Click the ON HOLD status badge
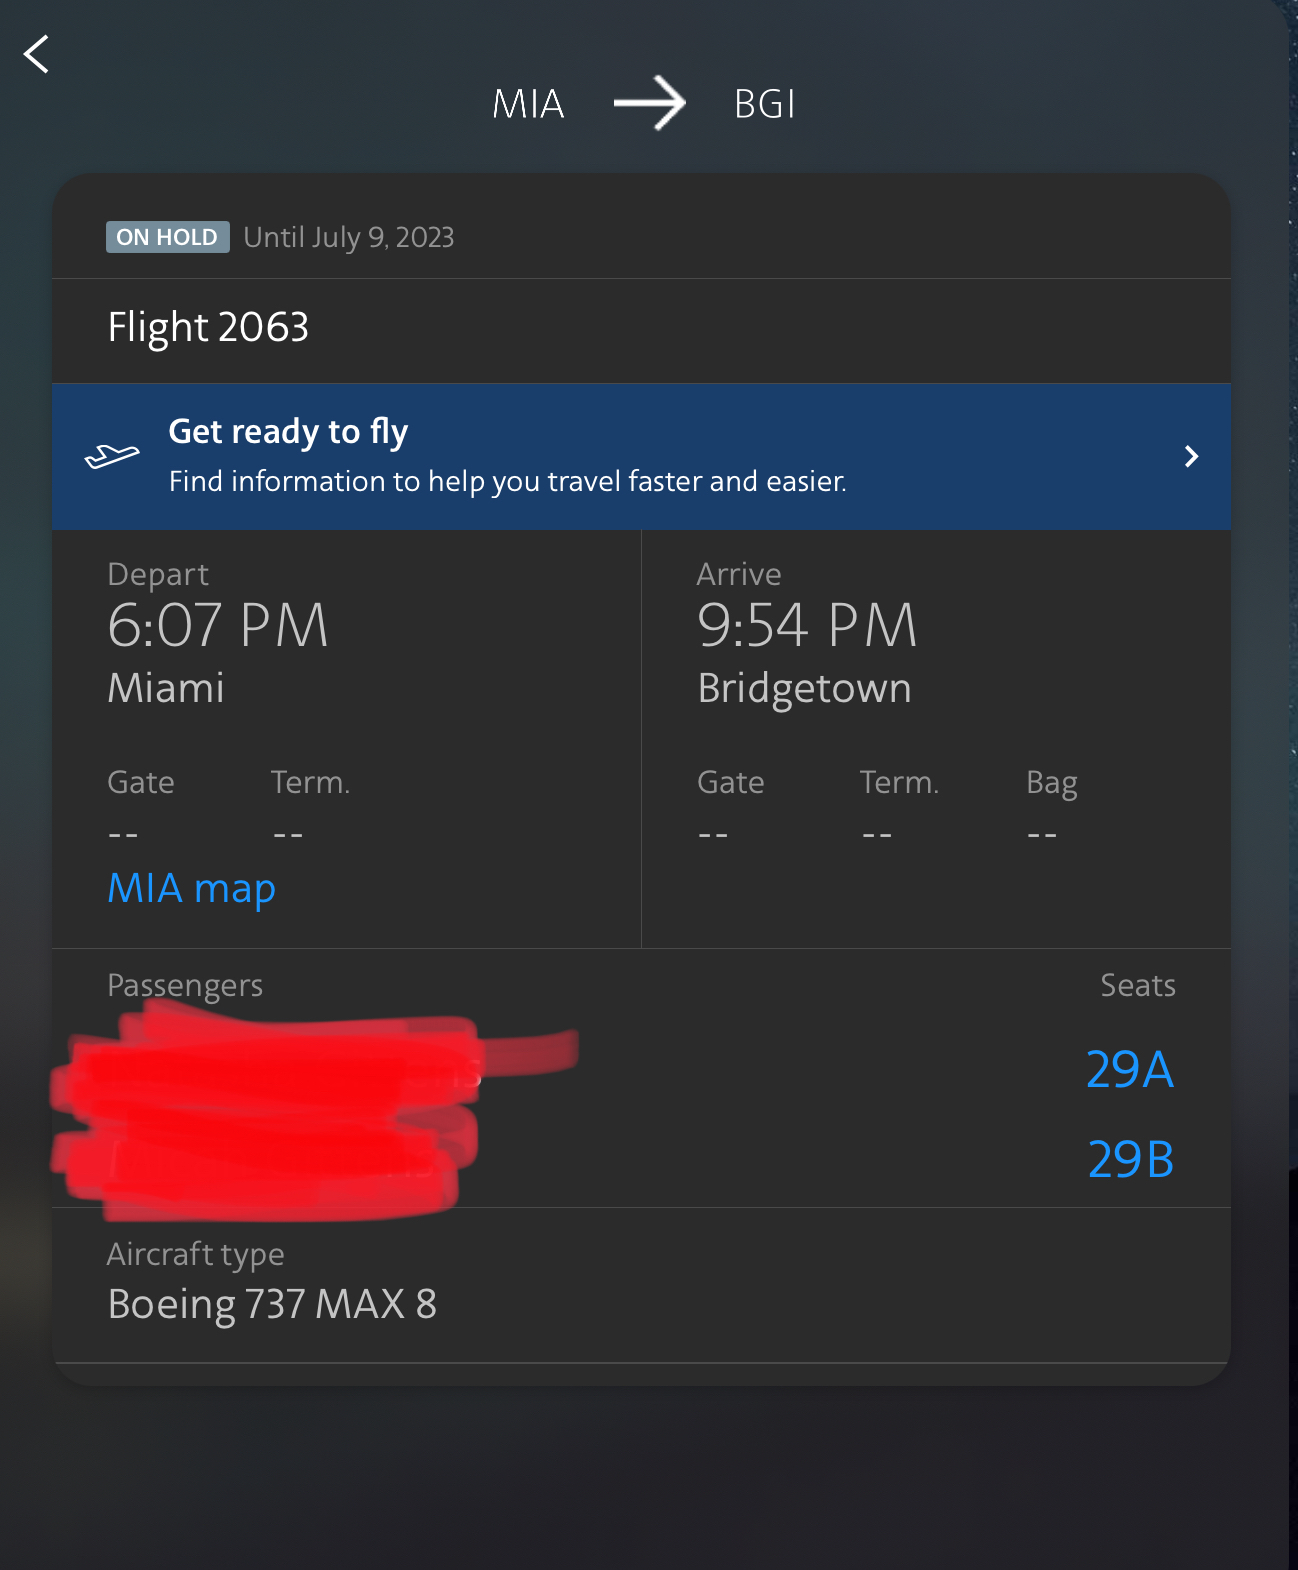 [167, 237]
